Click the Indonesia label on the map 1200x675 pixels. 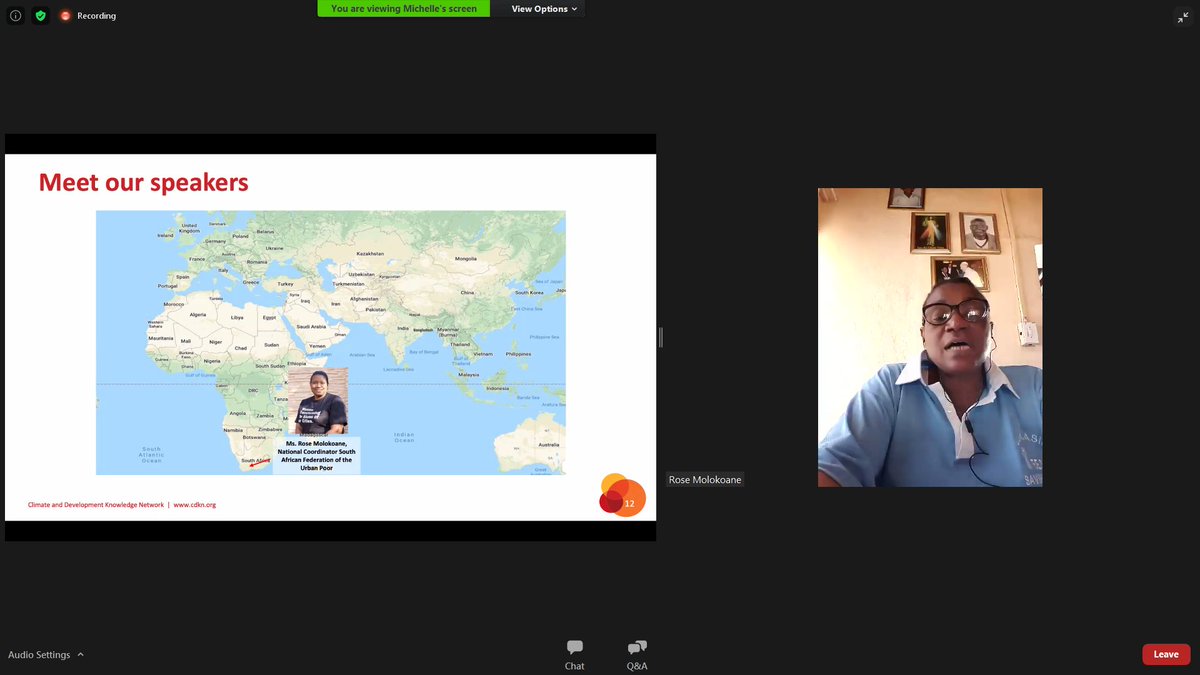[497, 388]
